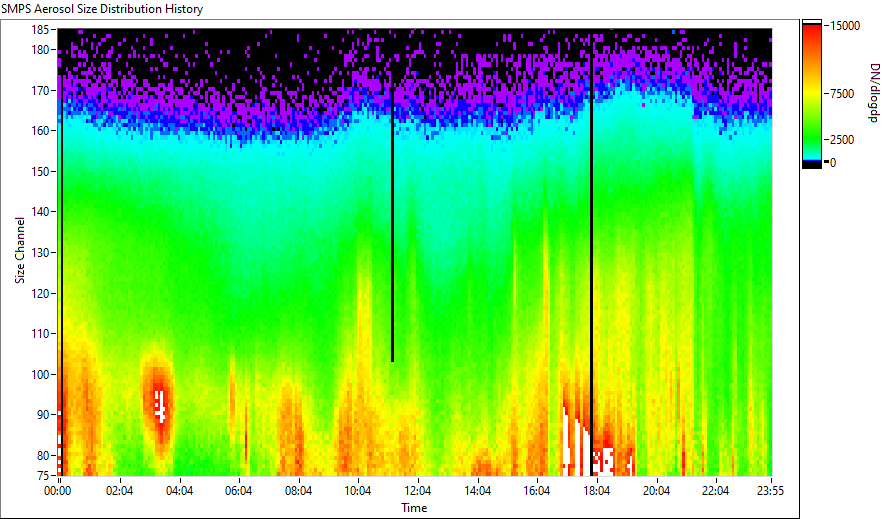The height and width of the screenshot is (519, 884).
Task: Click the 160 size channel tick label
Action: tap(41, 131)
